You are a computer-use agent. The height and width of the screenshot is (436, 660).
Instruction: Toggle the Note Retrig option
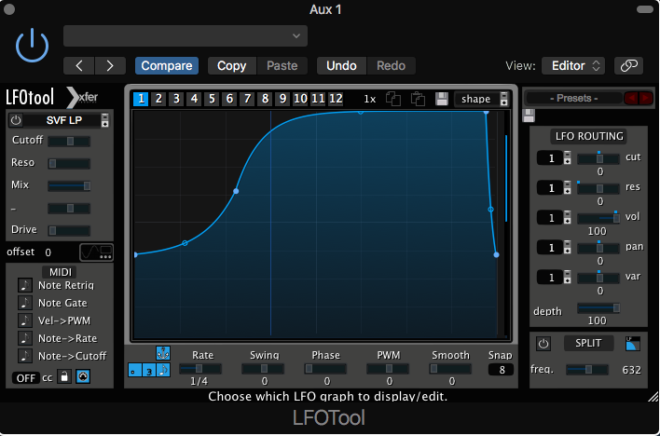(25, 285)
